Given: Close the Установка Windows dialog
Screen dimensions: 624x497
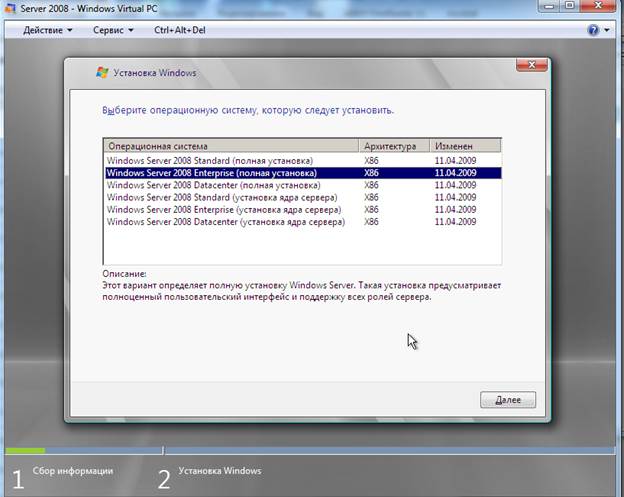Looking at the screenshot, I should (532, 65).
